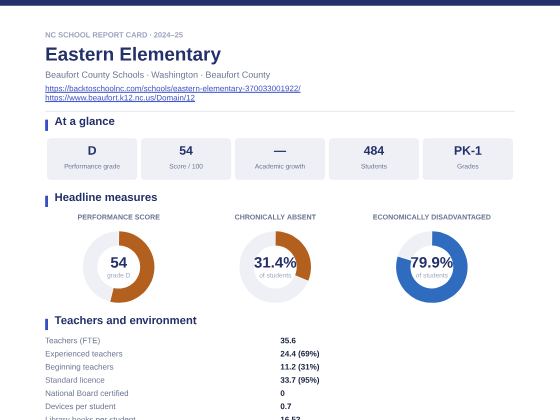Click the 'Experienced teachers' row label
The width and height of the screenshot is (560, 420).
coord(84,354)
